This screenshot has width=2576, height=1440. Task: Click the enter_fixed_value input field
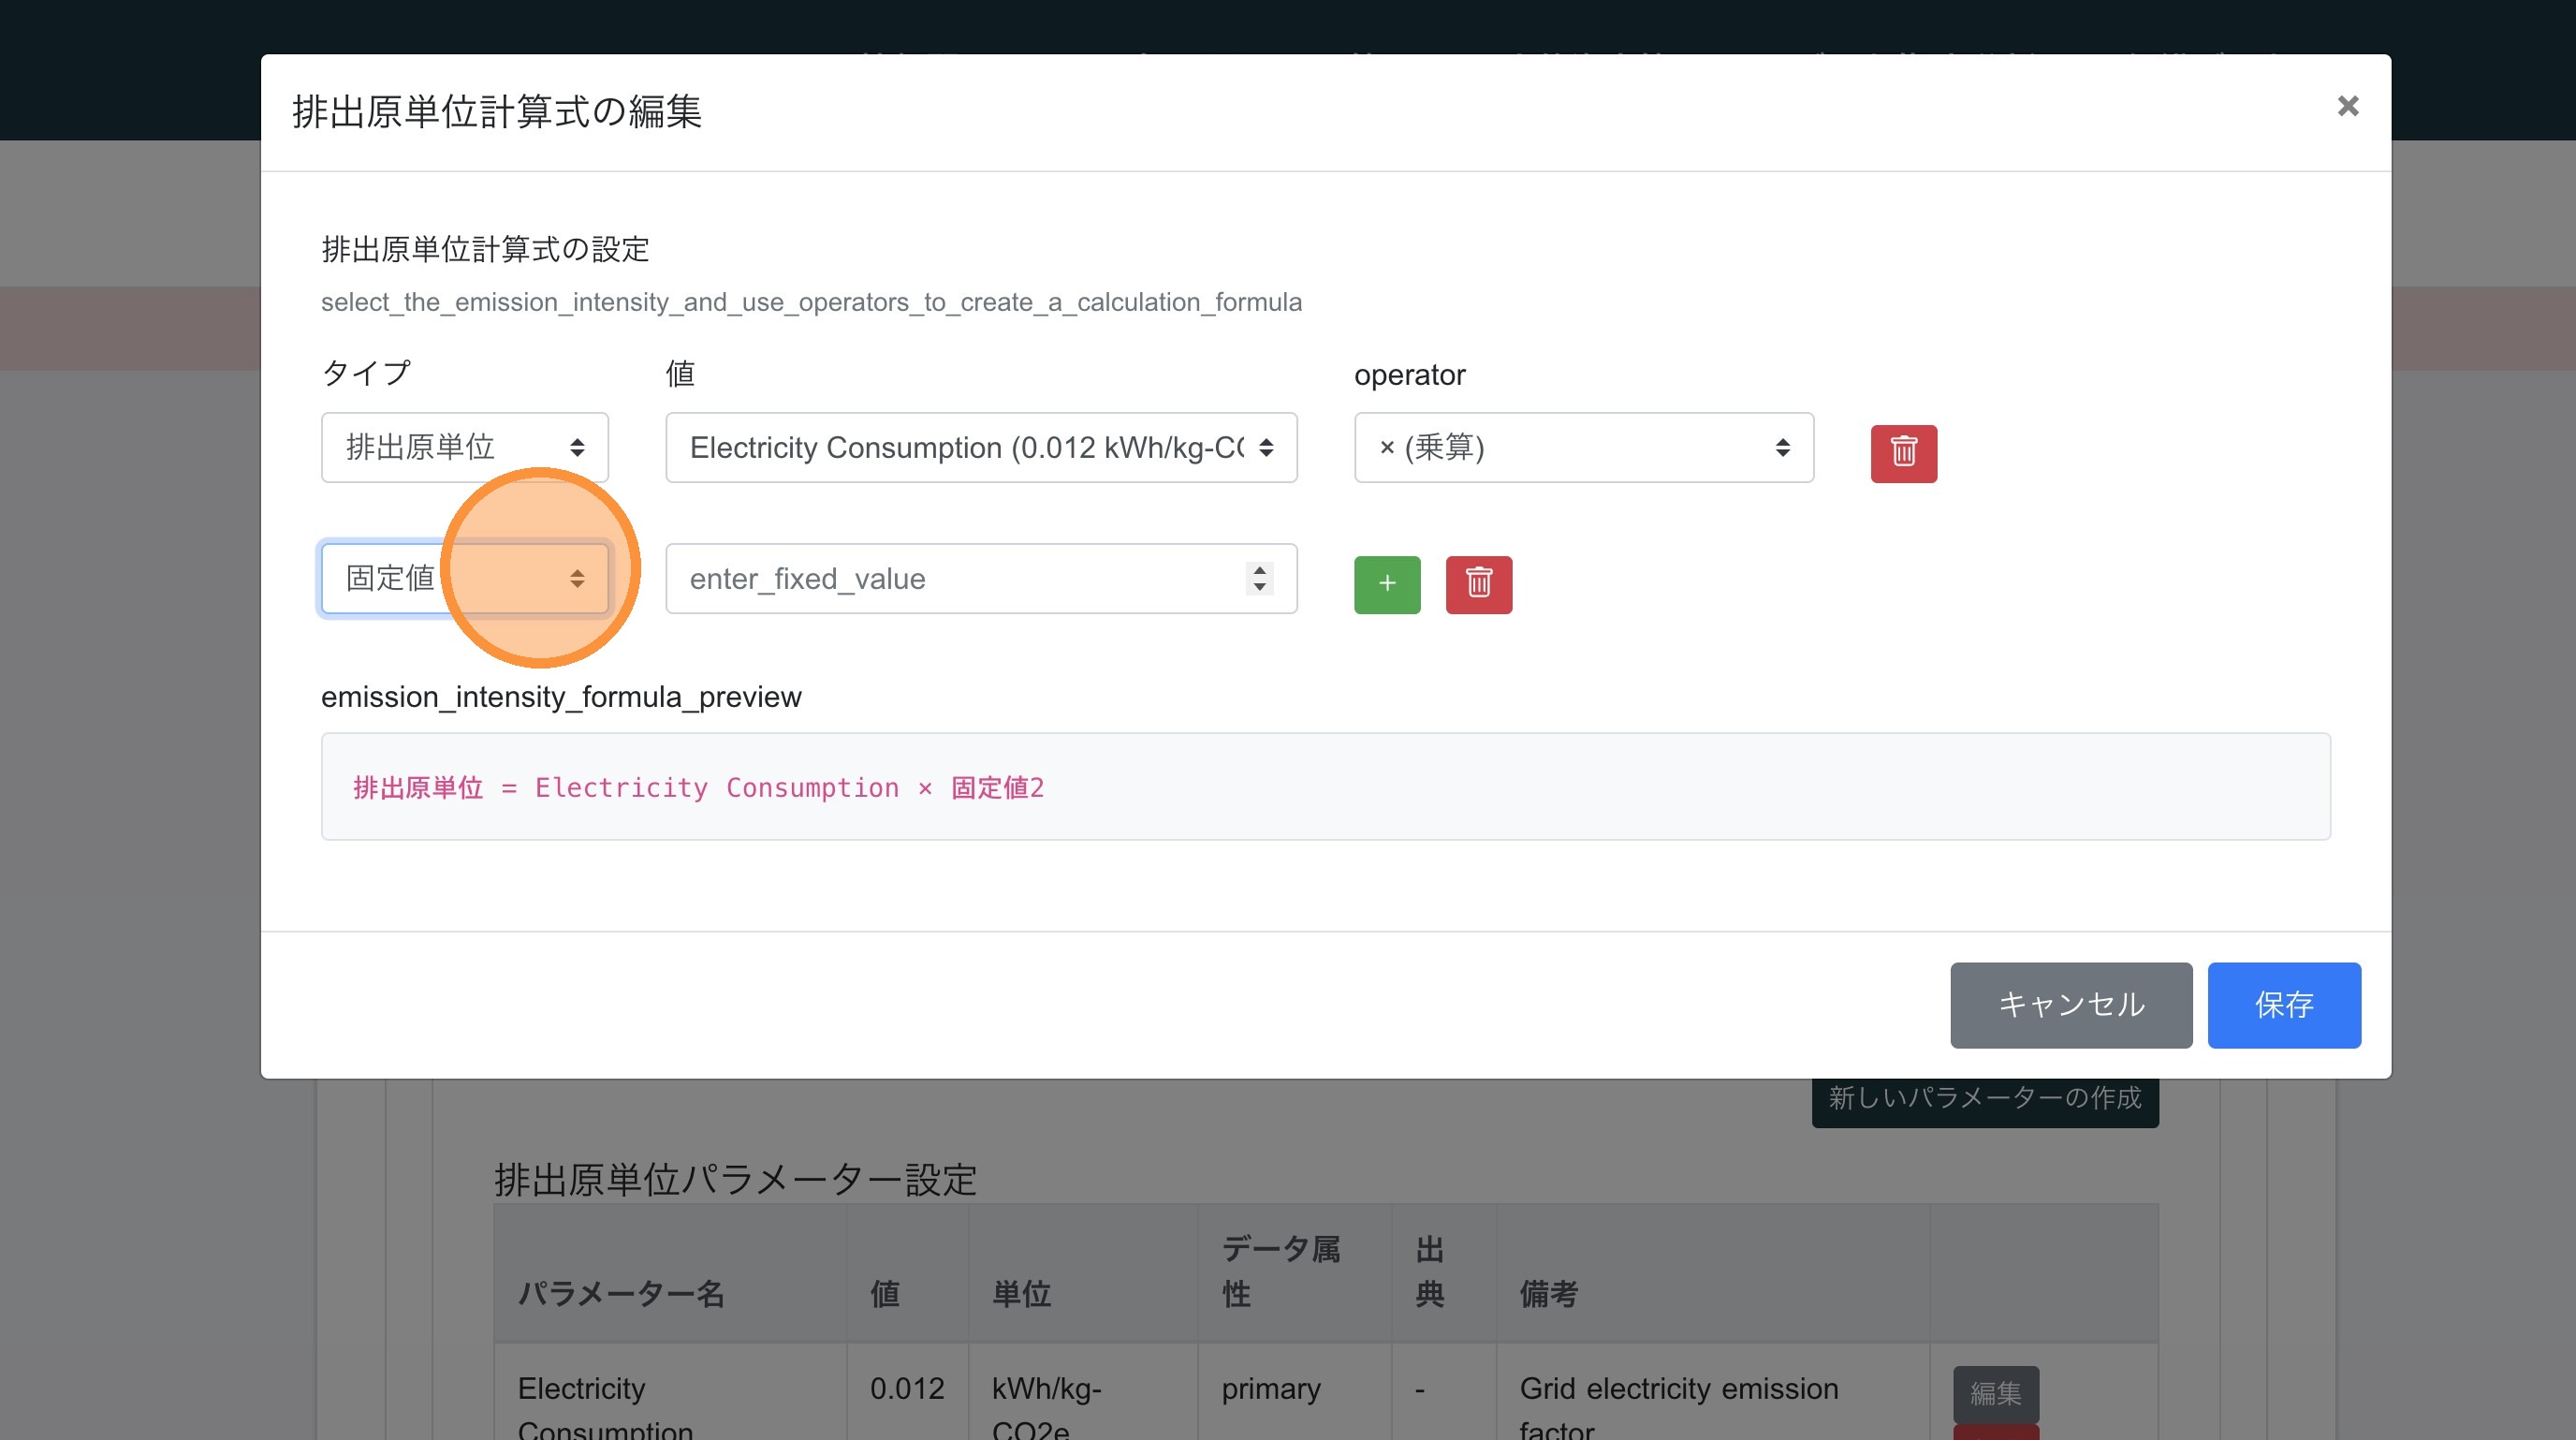tap(940, 578)
